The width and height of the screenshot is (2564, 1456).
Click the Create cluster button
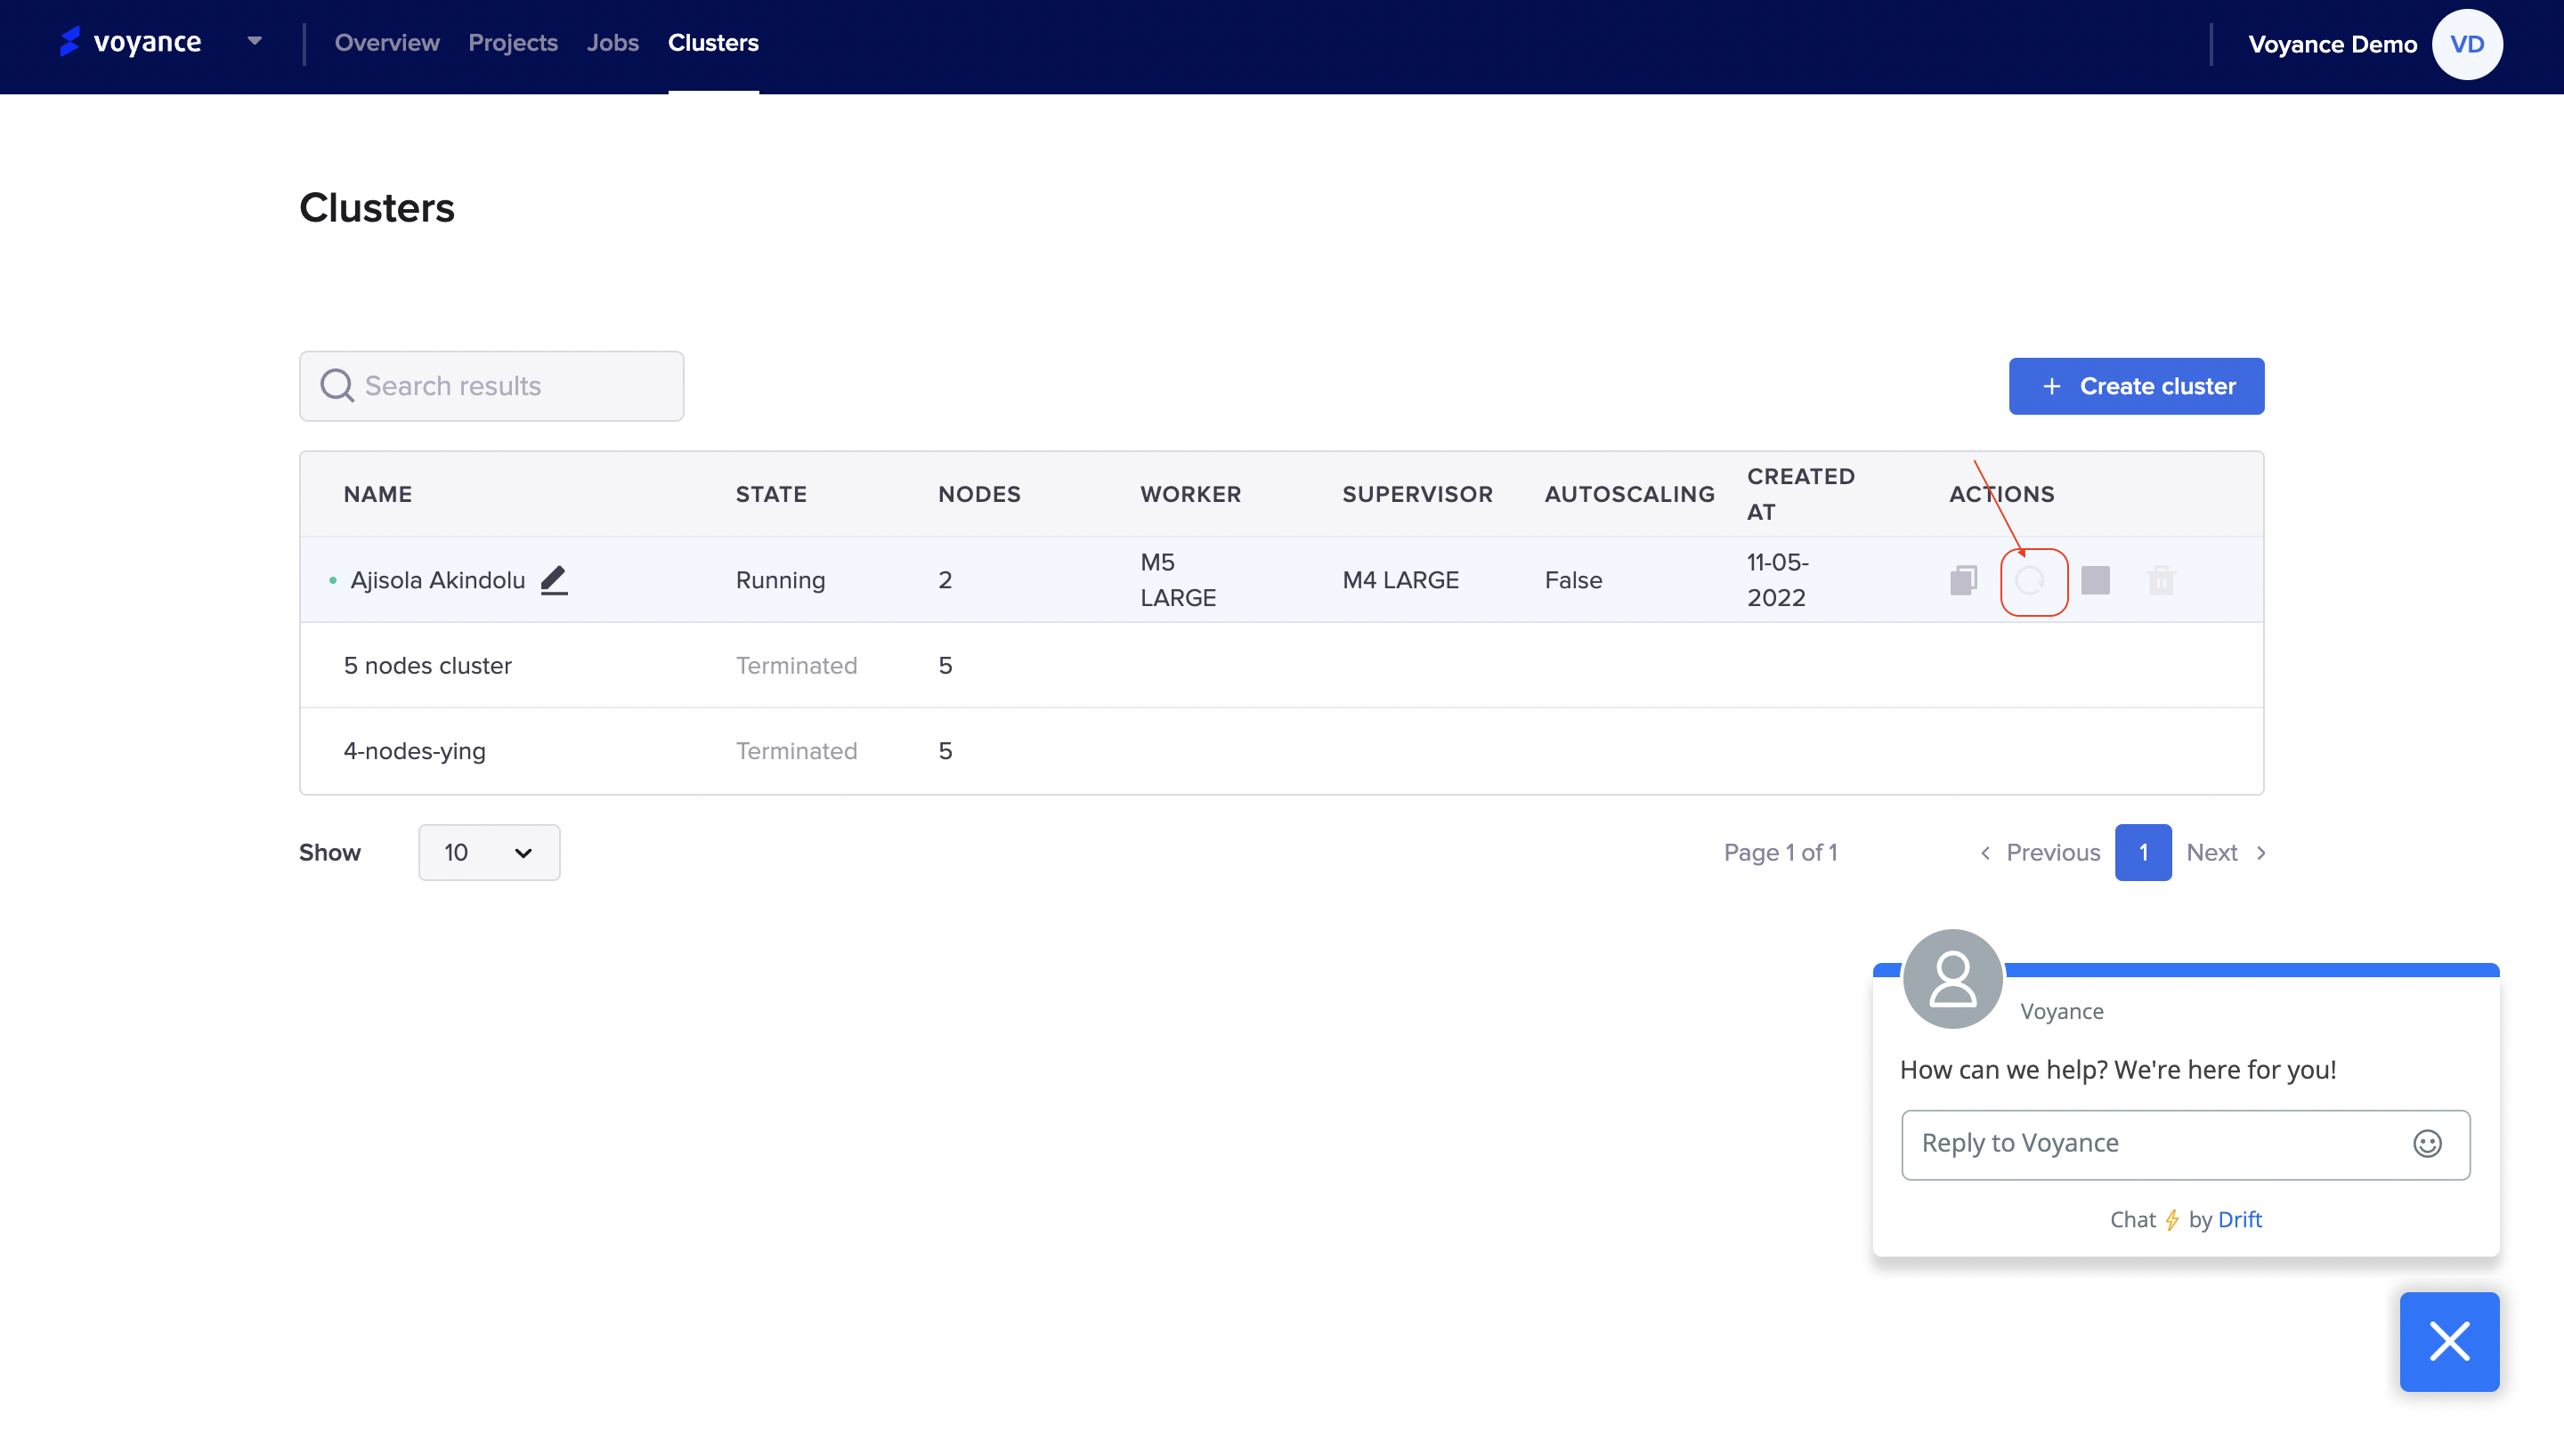(2136, 386)
